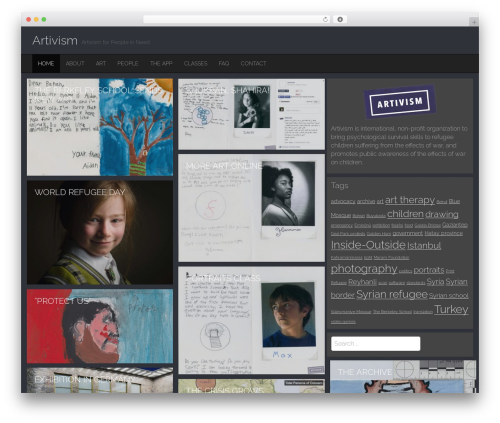Open the FAQ menu item
The image size is (500, 423).
(224, 63)
